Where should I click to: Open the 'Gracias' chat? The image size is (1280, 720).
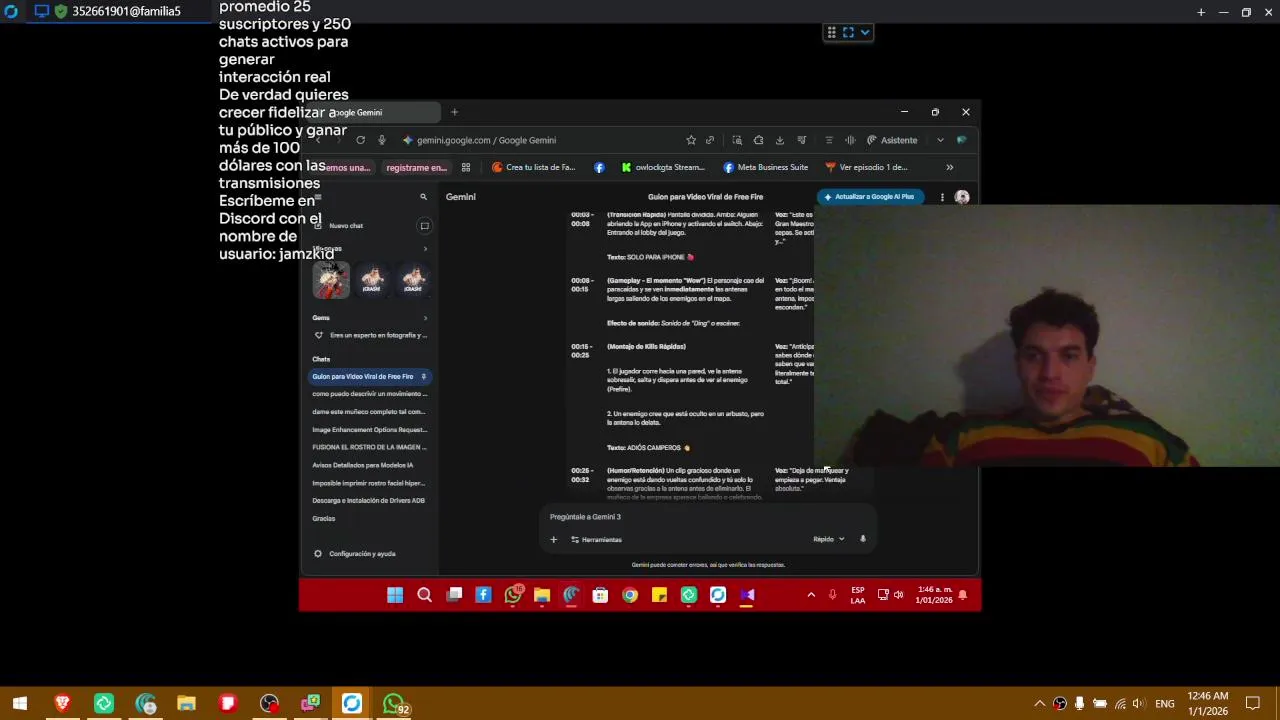[x=324, y=518]
